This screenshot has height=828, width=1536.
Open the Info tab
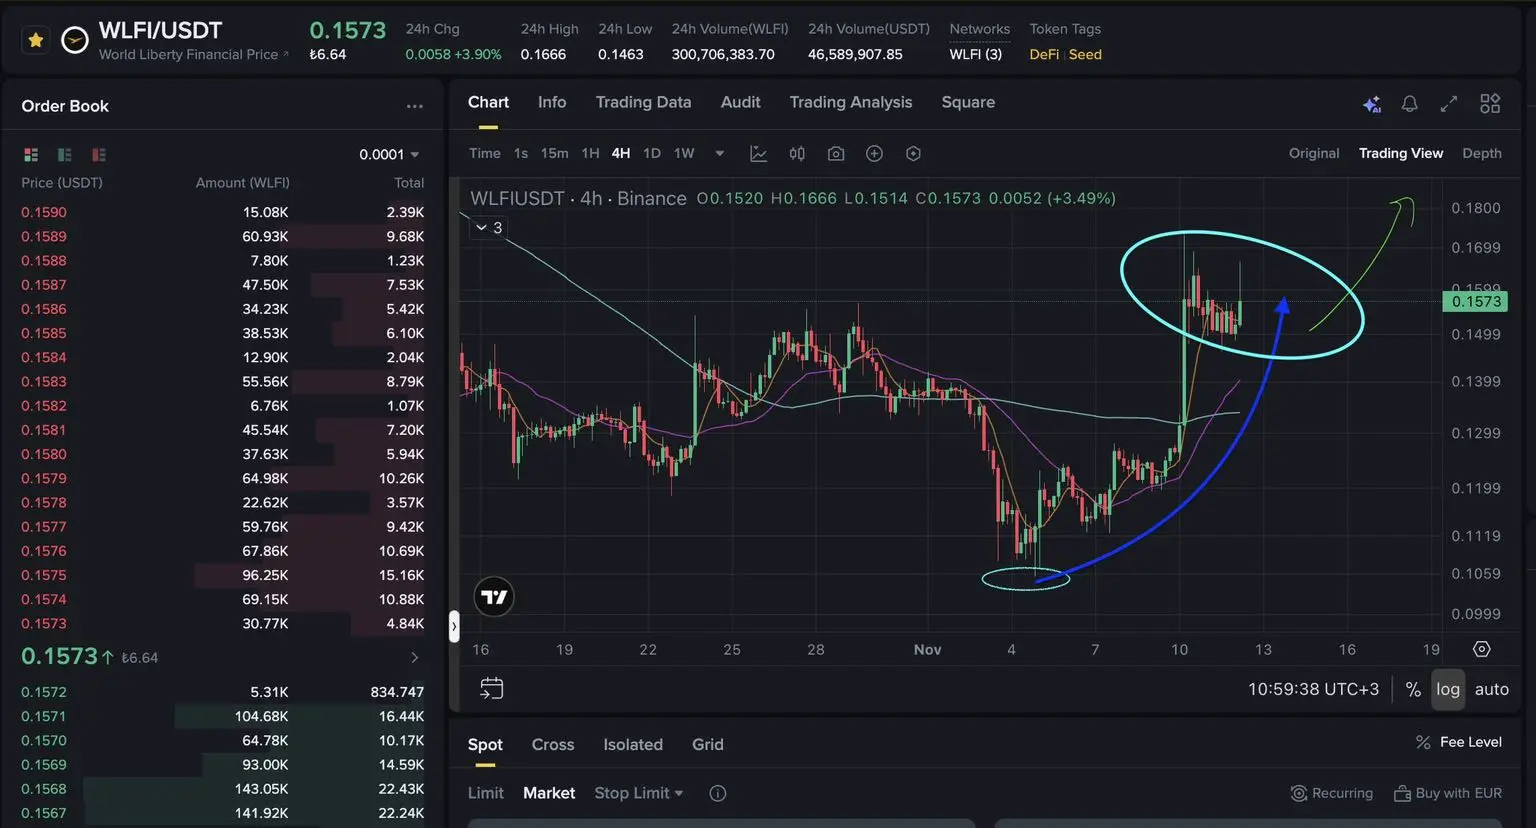coord(552,102)
